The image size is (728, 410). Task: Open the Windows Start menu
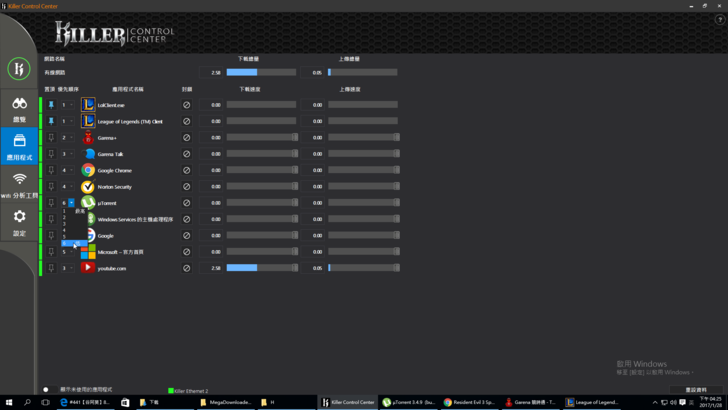click(9, 402)
